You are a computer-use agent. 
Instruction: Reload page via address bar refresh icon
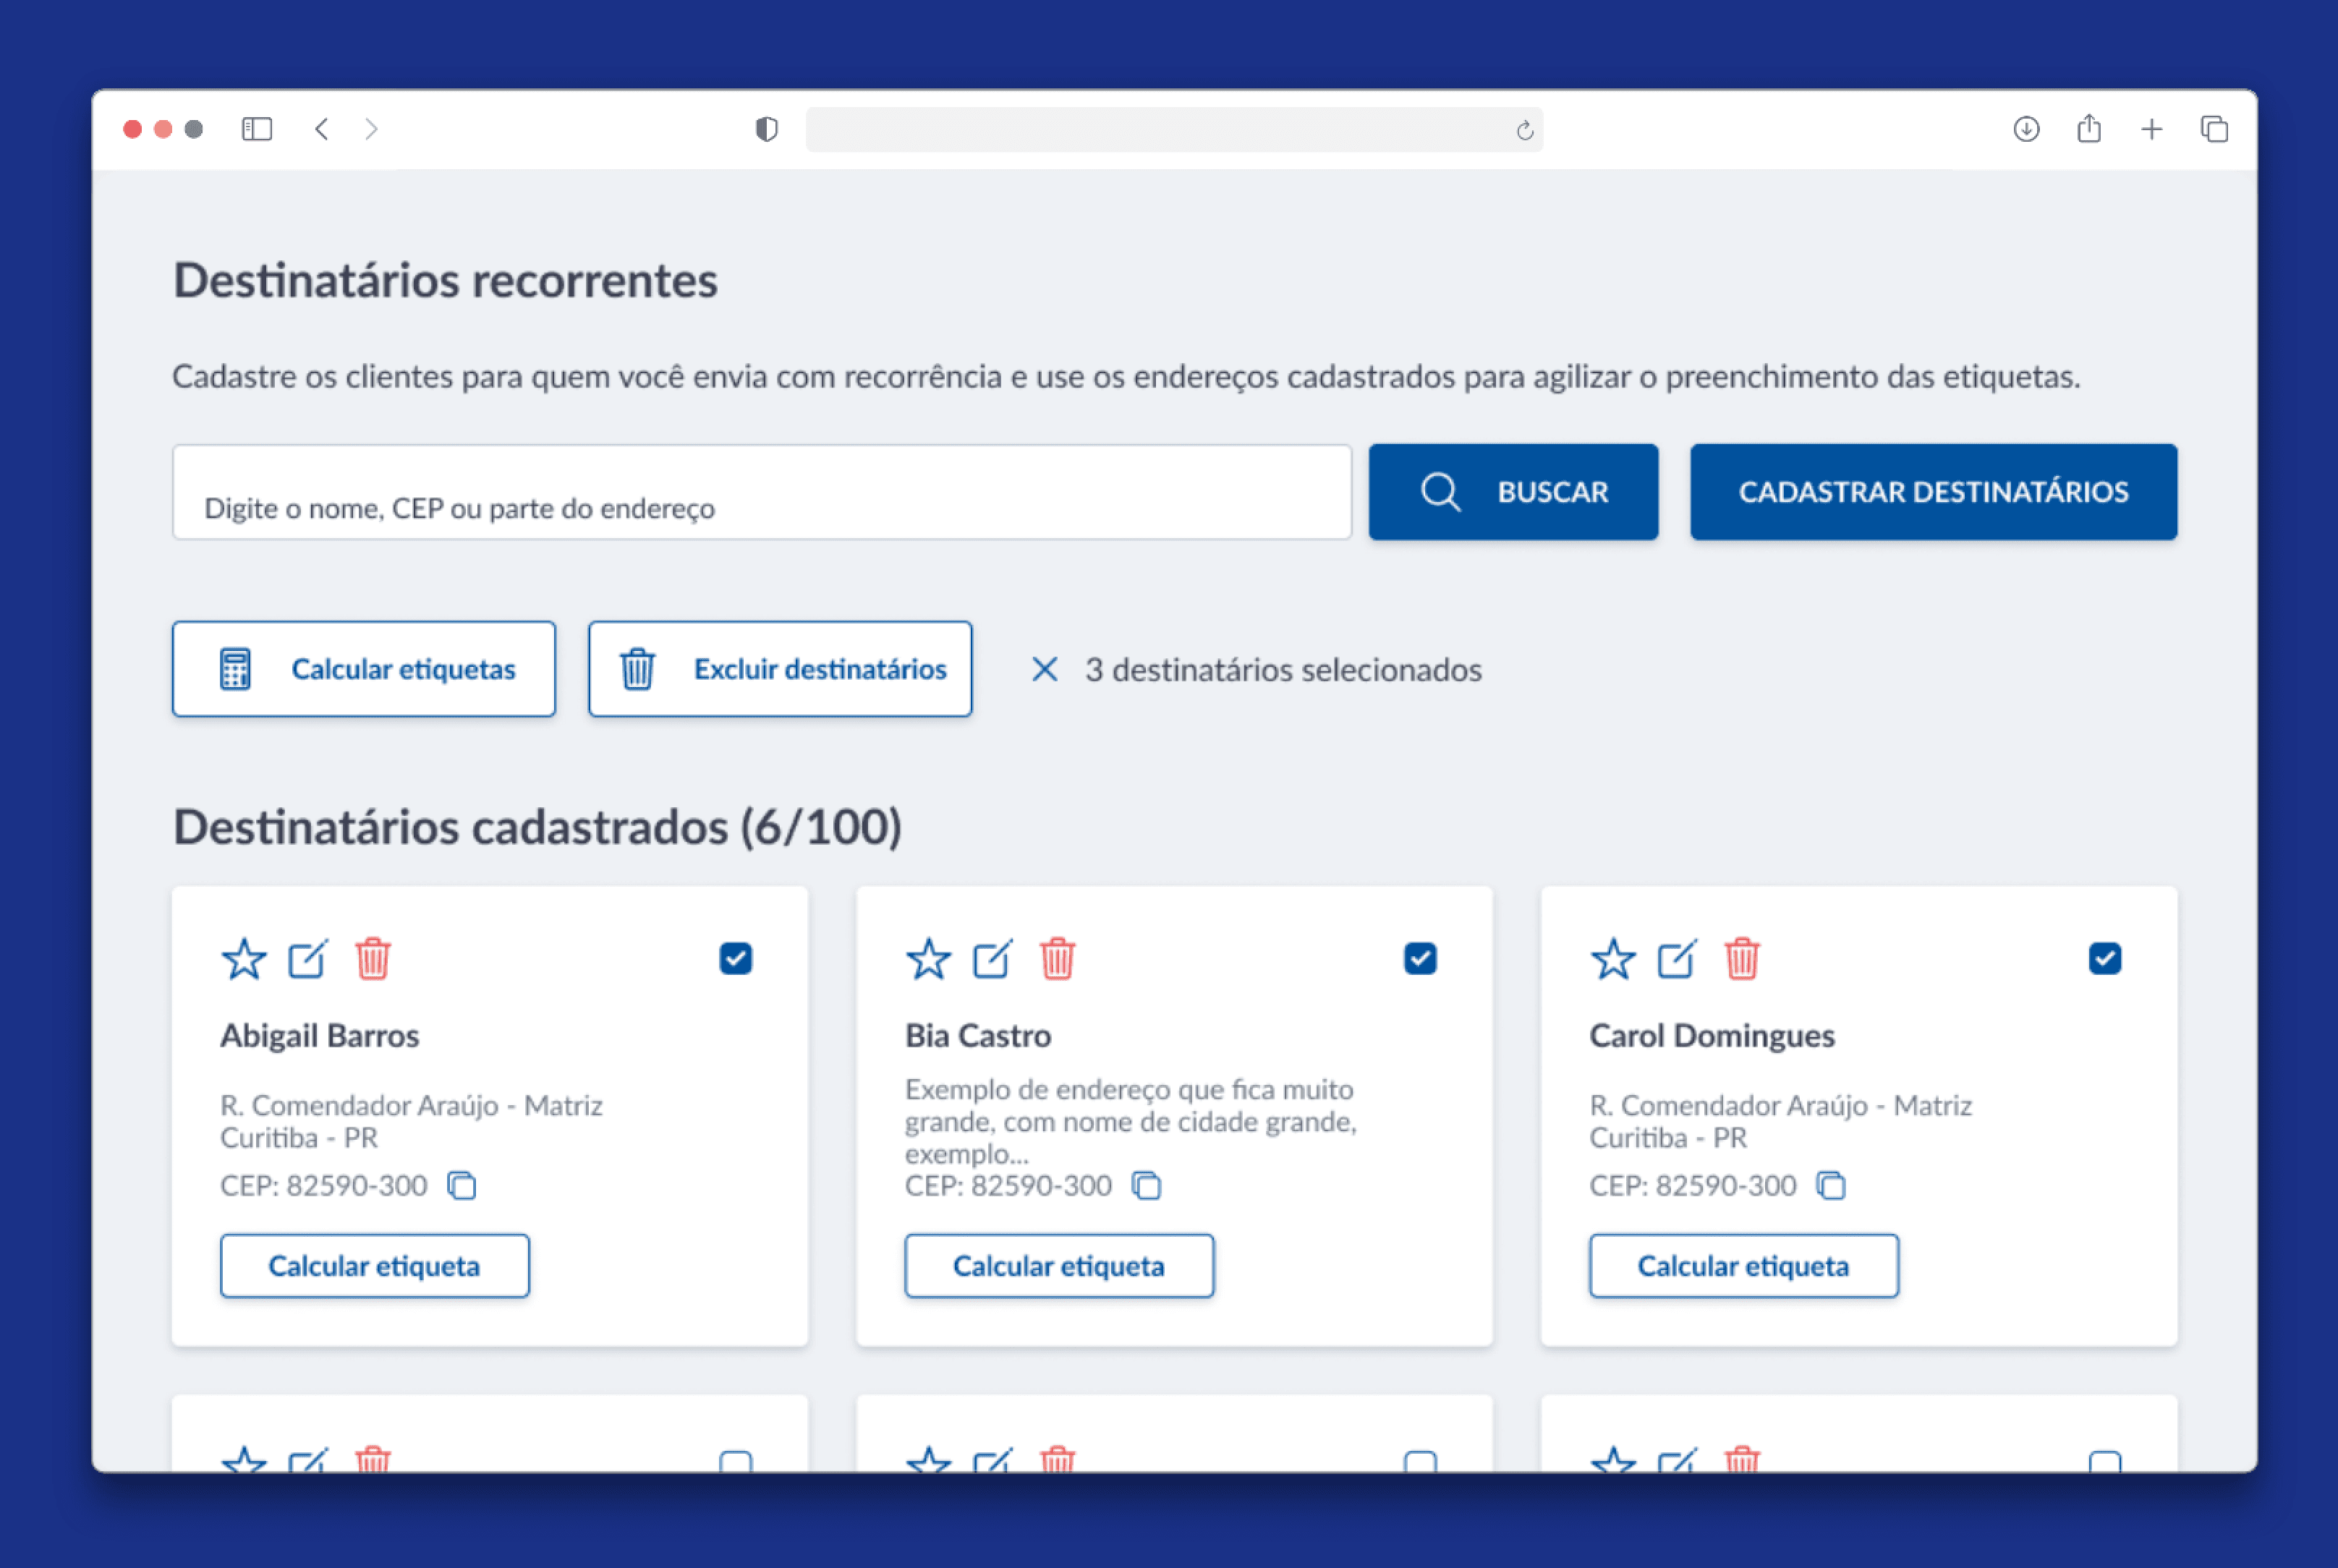click(1524, 130)
